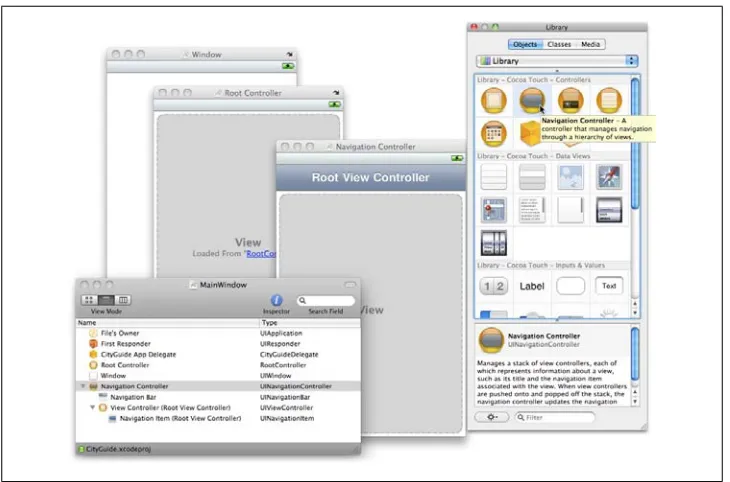Open the Library group popup menu

(557, 61)
